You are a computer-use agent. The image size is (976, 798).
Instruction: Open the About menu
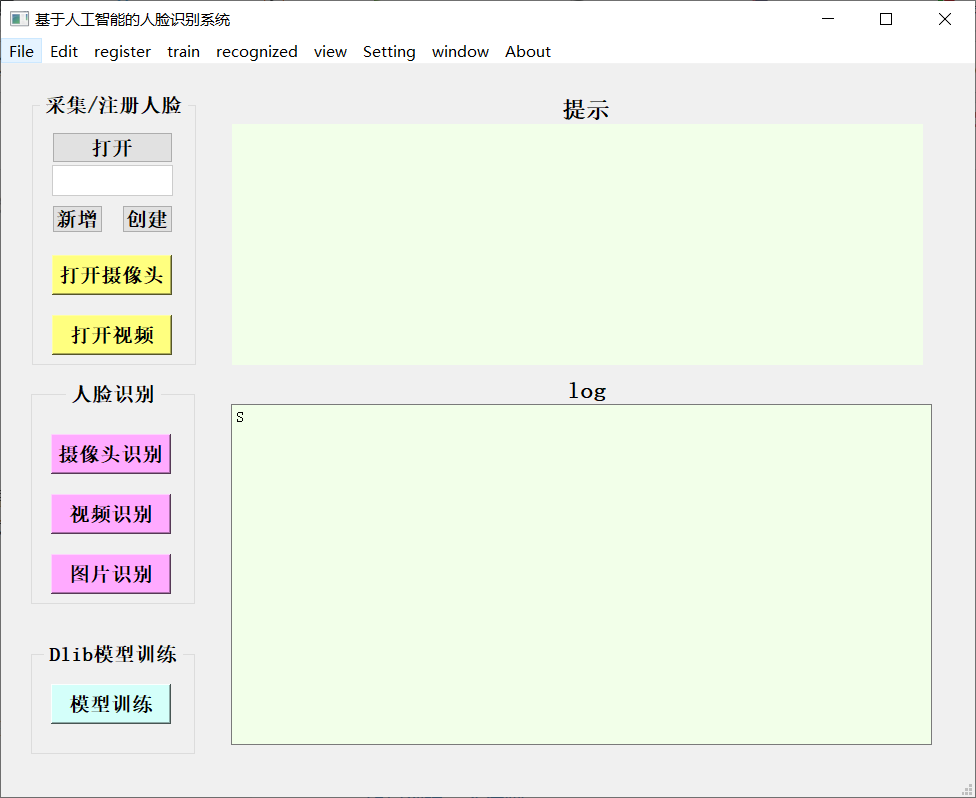click(x=527, y=51)
